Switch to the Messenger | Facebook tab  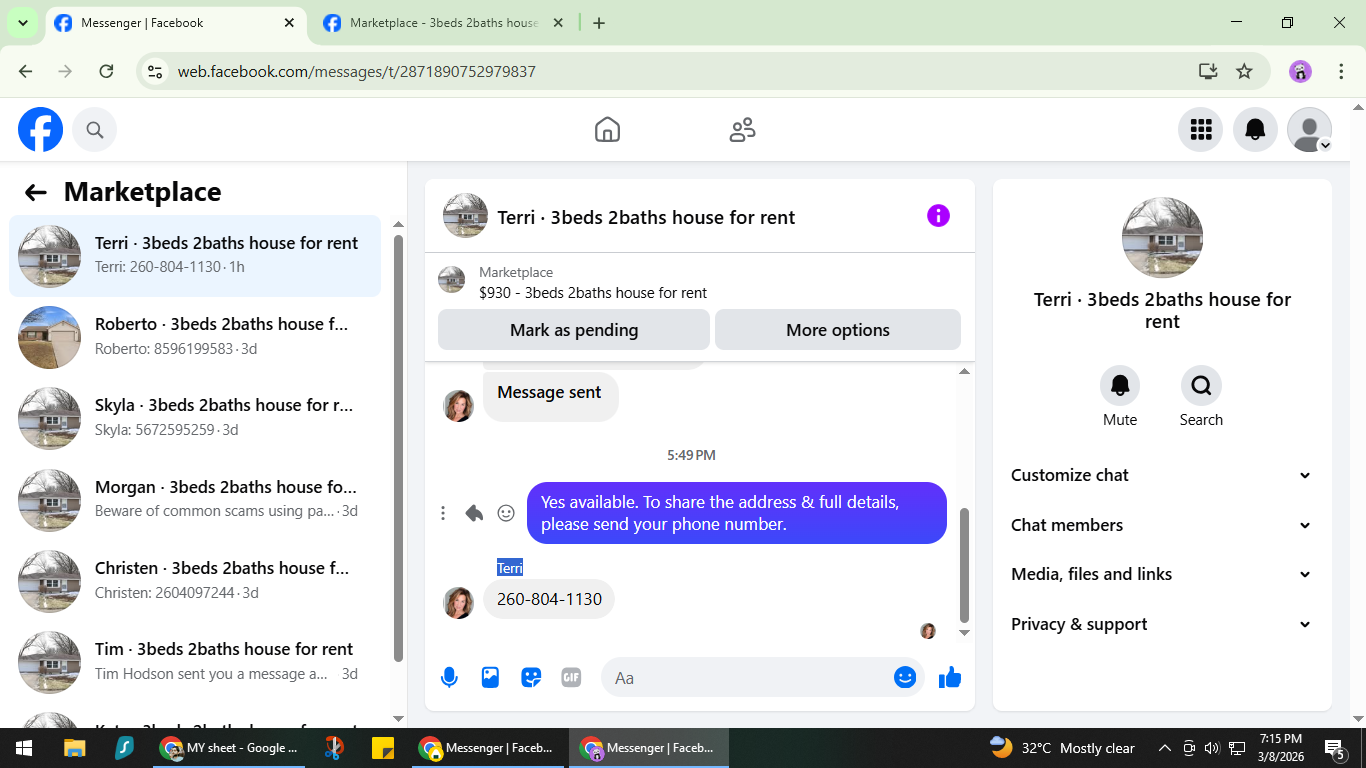(176, 23)
